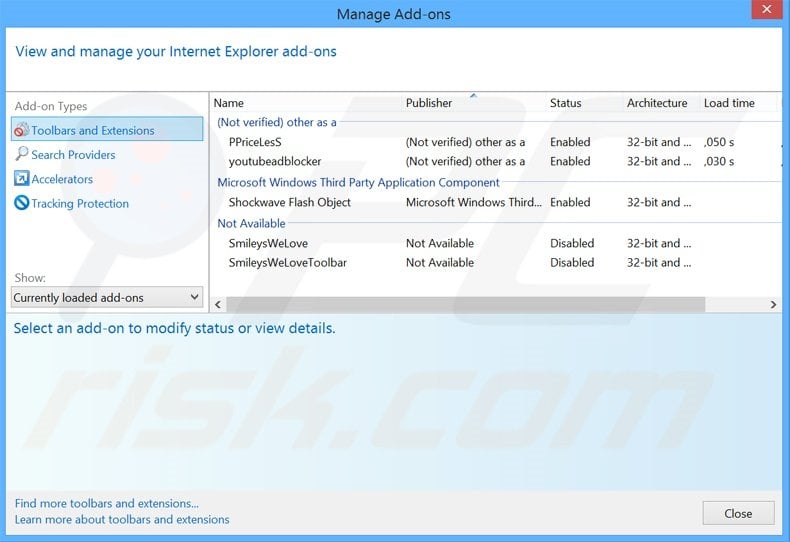790x542 pixels.
Task: Click Enabled status of PPriceLesS
Action: (x=570, y=142)
